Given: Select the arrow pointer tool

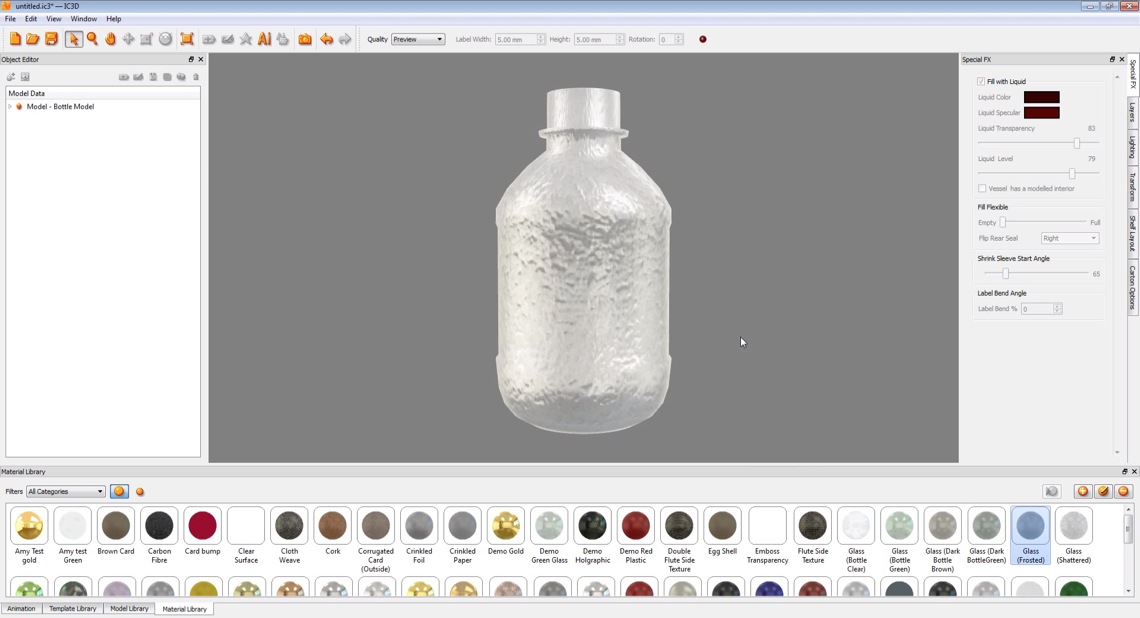Looking at the screenshot, I should [x=73, y=39].
